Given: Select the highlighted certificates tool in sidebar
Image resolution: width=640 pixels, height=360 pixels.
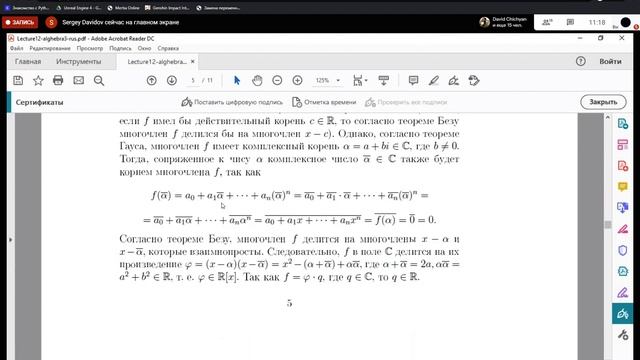Looking at the screenshot, I should pos(622,313).
